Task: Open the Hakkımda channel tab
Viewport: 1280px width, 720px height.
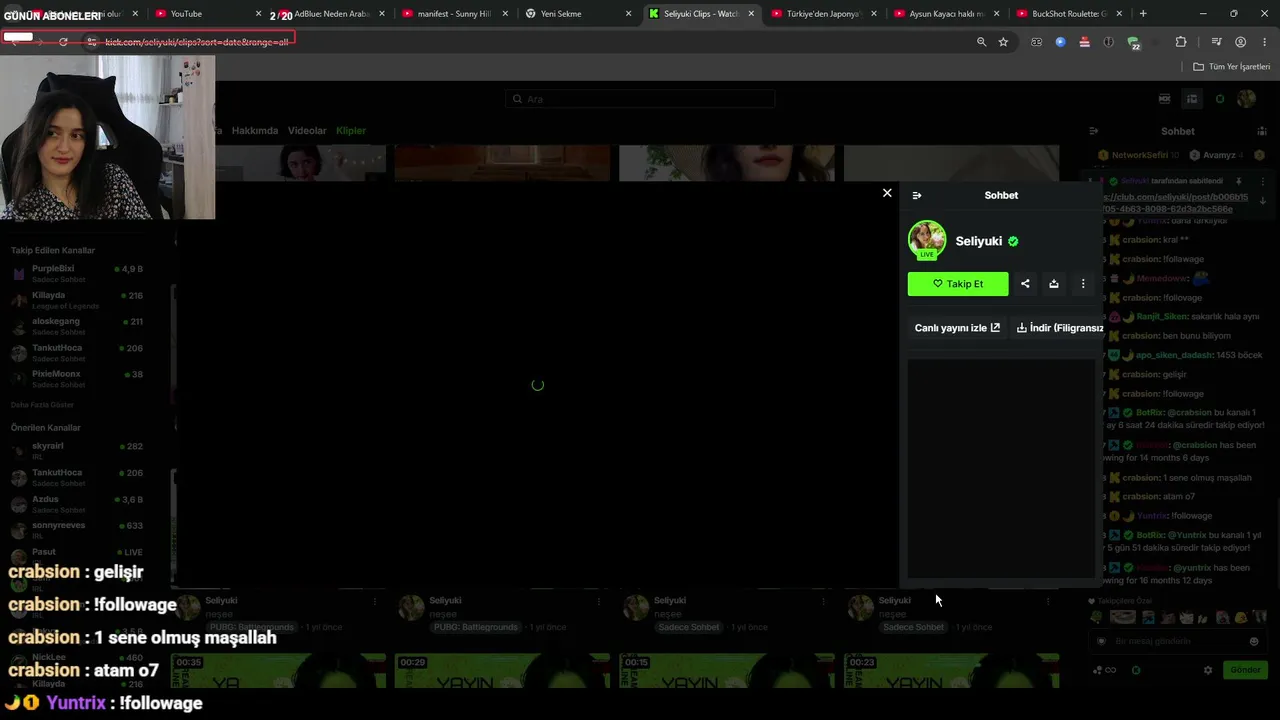Action: (255, 131)
